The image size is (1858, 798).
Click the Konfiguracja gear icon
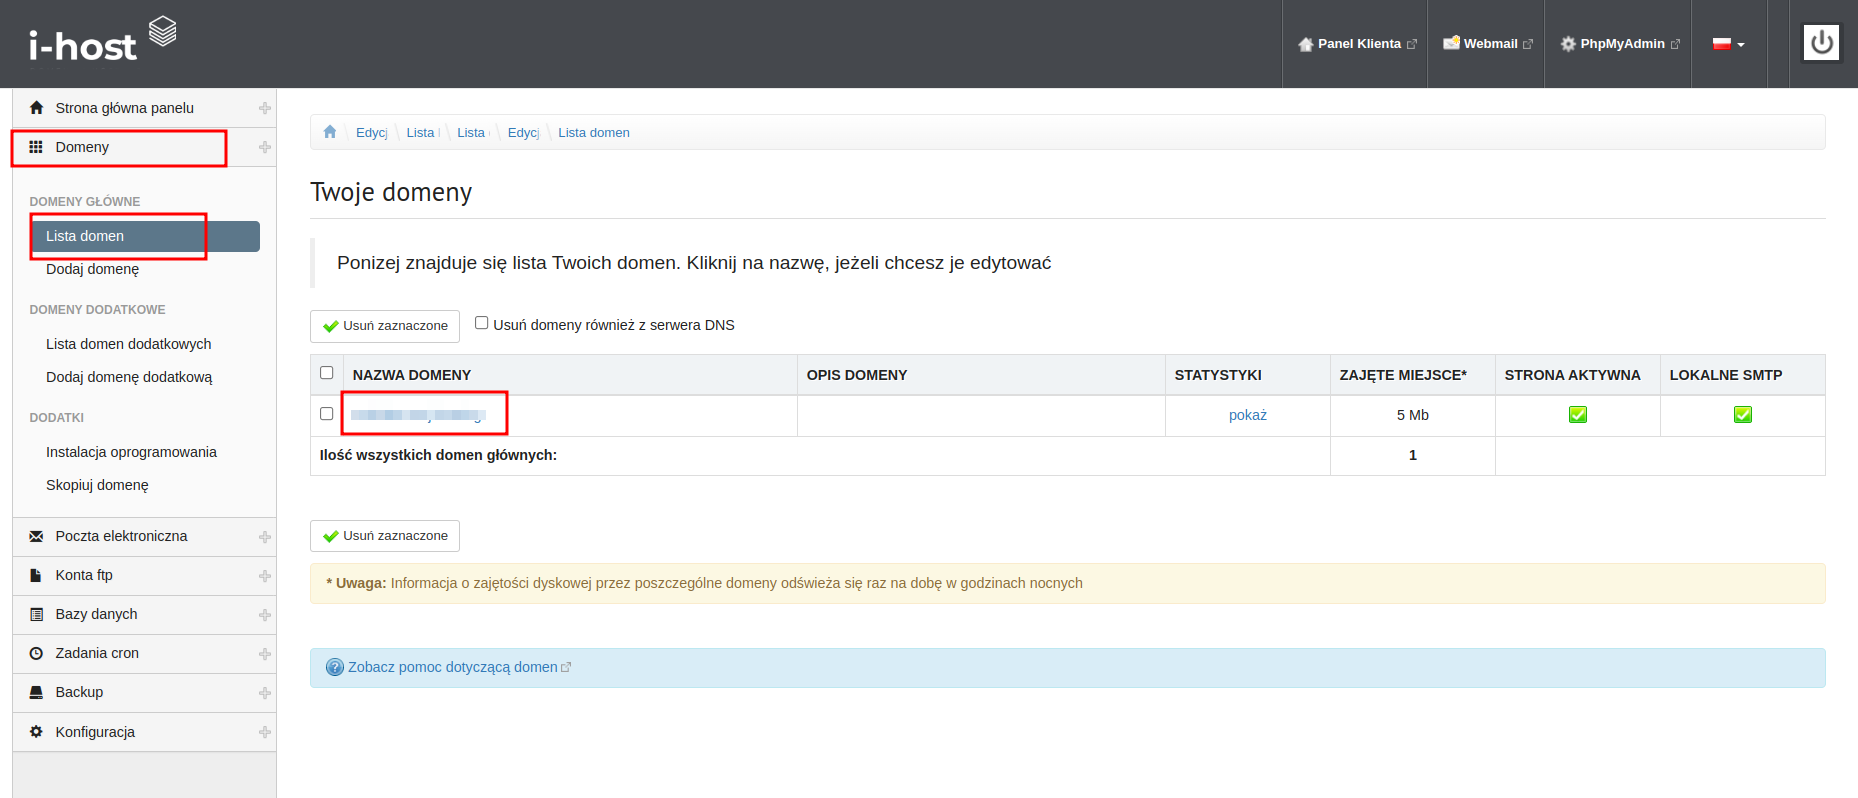point(36,732)
